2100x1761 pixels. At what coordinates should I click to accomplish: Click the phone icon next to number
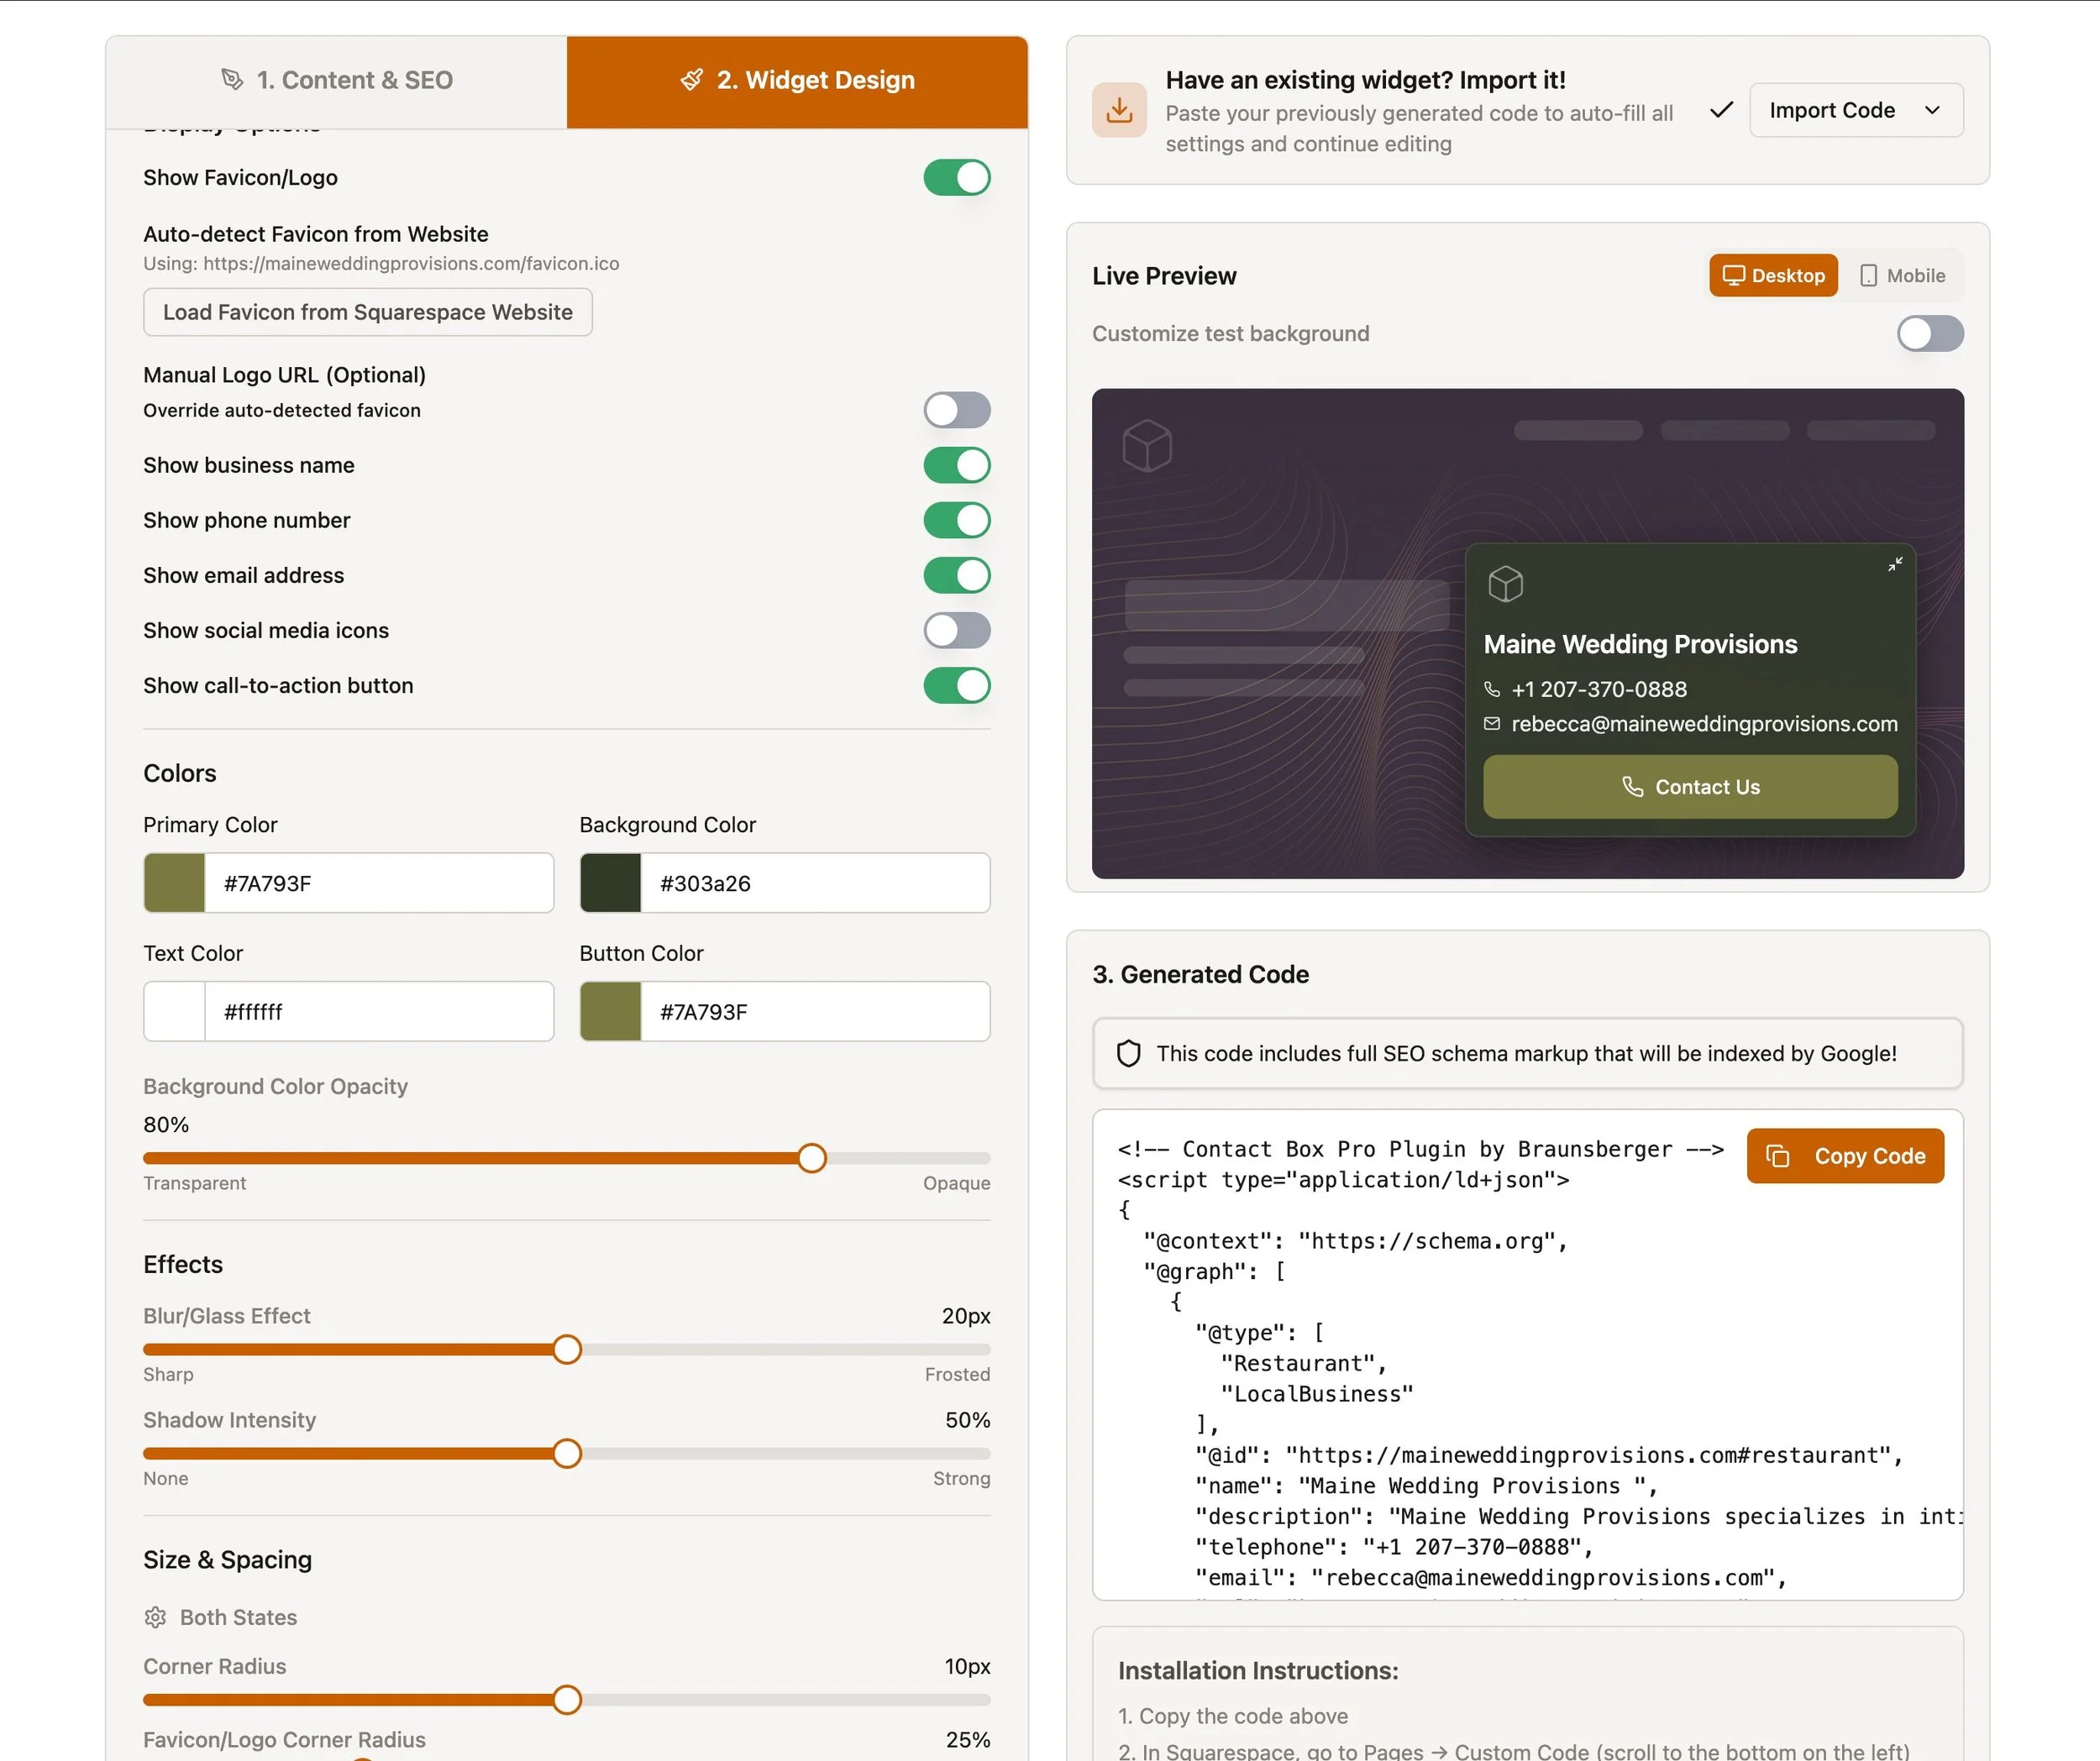tap(1492, 689)
